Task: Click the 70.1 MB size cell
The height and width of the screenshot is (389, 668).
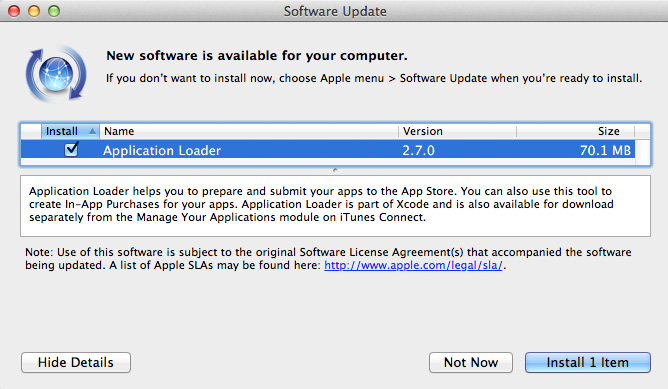Action: [605, 150]
